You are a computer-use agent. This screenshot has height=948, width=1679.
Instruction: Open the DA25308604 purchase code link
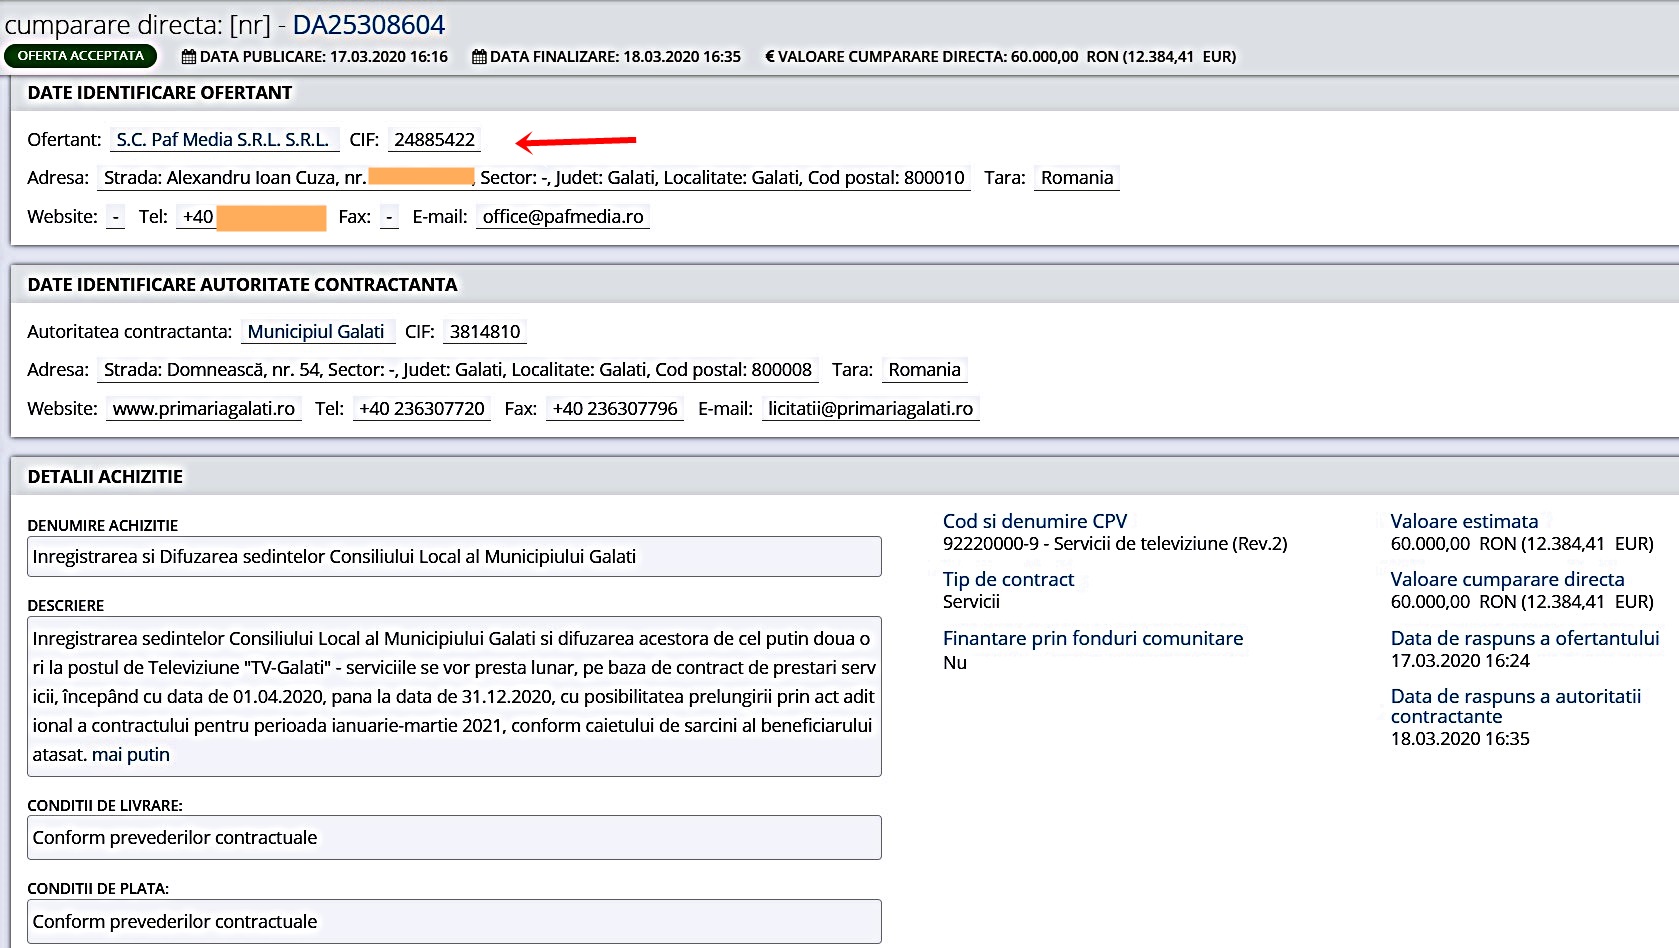tap(368, 24)
